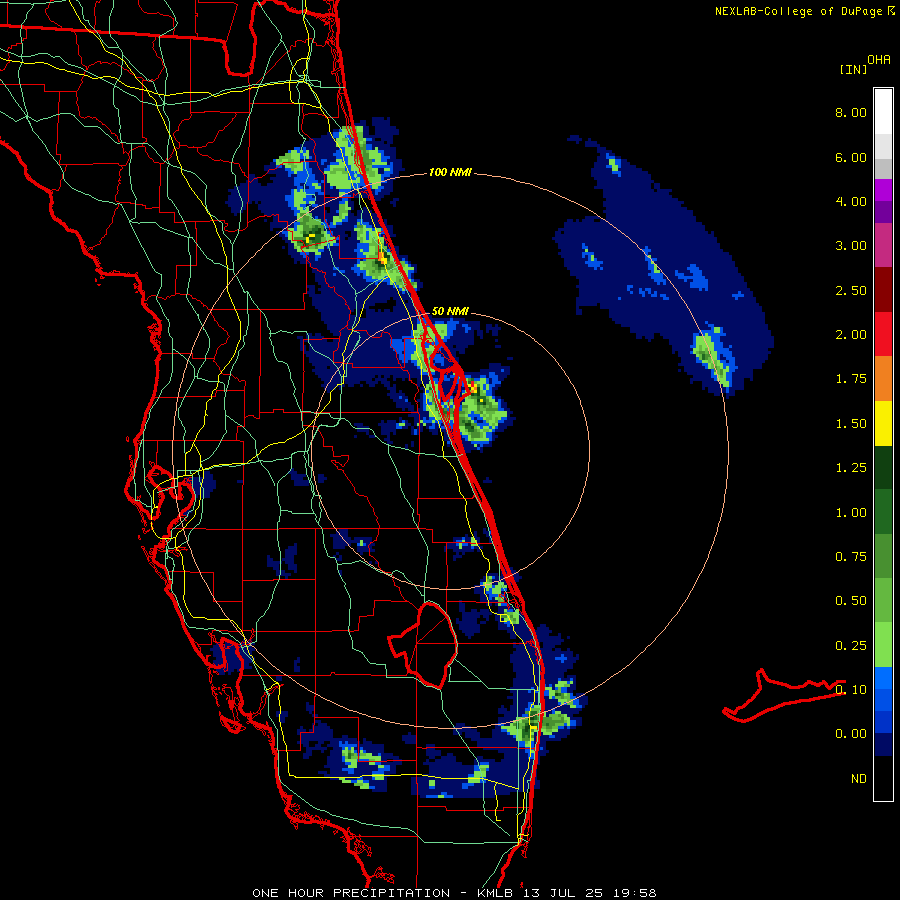Click the [IN] units label
The image size is (900, 900).
coord(853,69)
